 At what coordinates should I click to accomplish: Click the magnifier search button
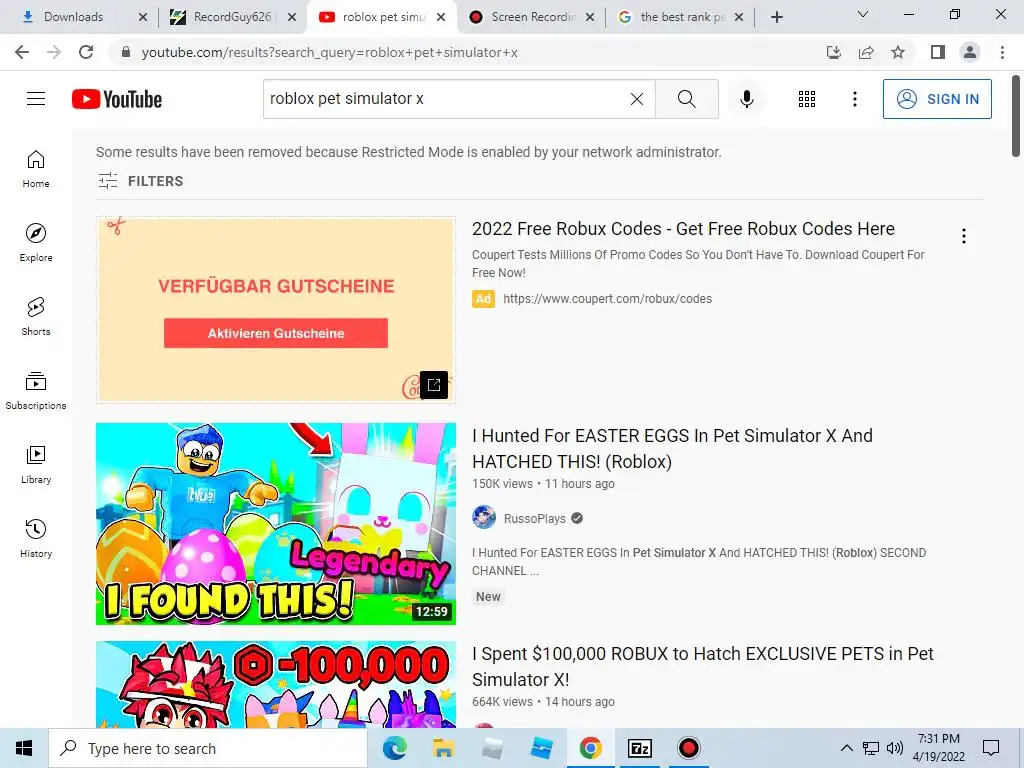(x=686, y=99)
